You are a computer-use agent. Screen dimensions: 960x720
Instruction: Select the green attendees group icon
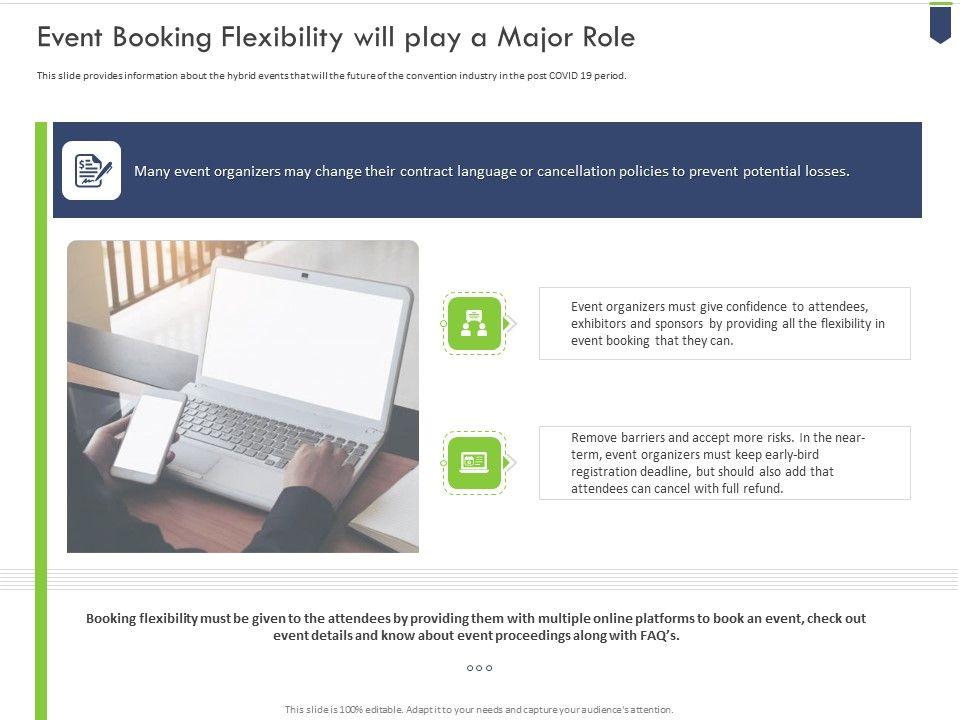point(474,323)
